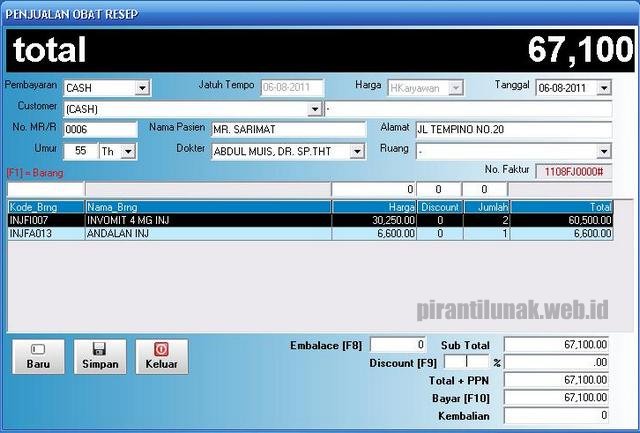The width and height of the screenshot is (640, 433).
Task: Click the Discount [F9] percent field
Action: pos(466,362)
